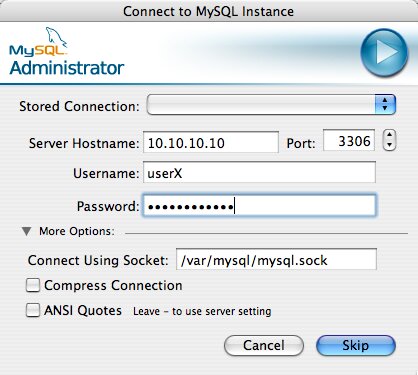The image size is (418, 375).
Task: Focus the Password field
Action: click(260, 206)
